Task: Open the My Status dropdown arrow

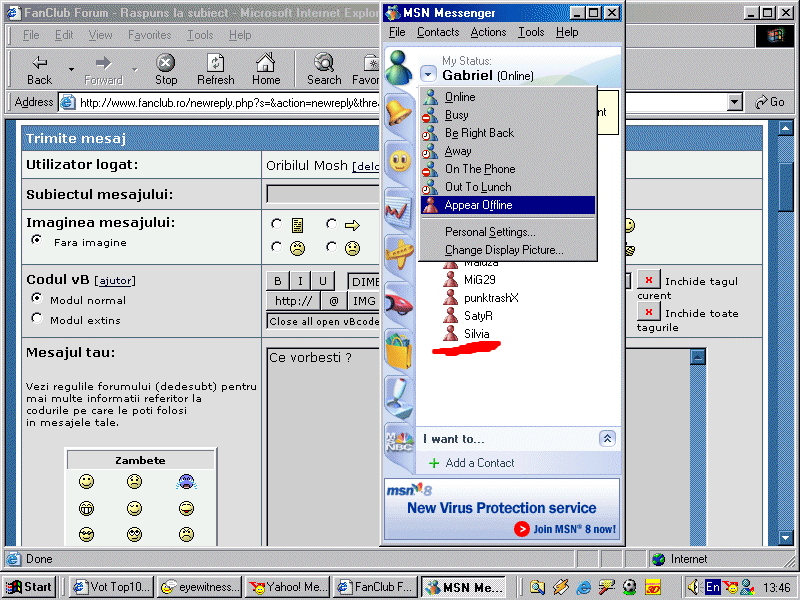Action: point(428,74)
